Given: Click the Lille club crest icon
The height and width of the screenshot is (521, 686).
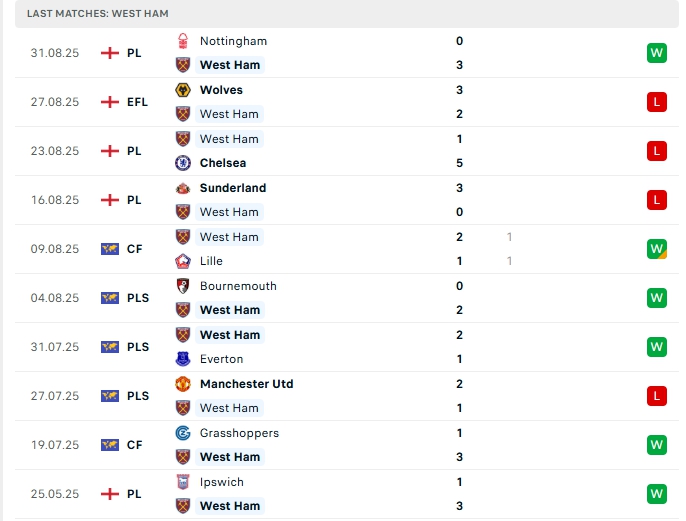Looking at the screenshot, I should click(183, 261).
